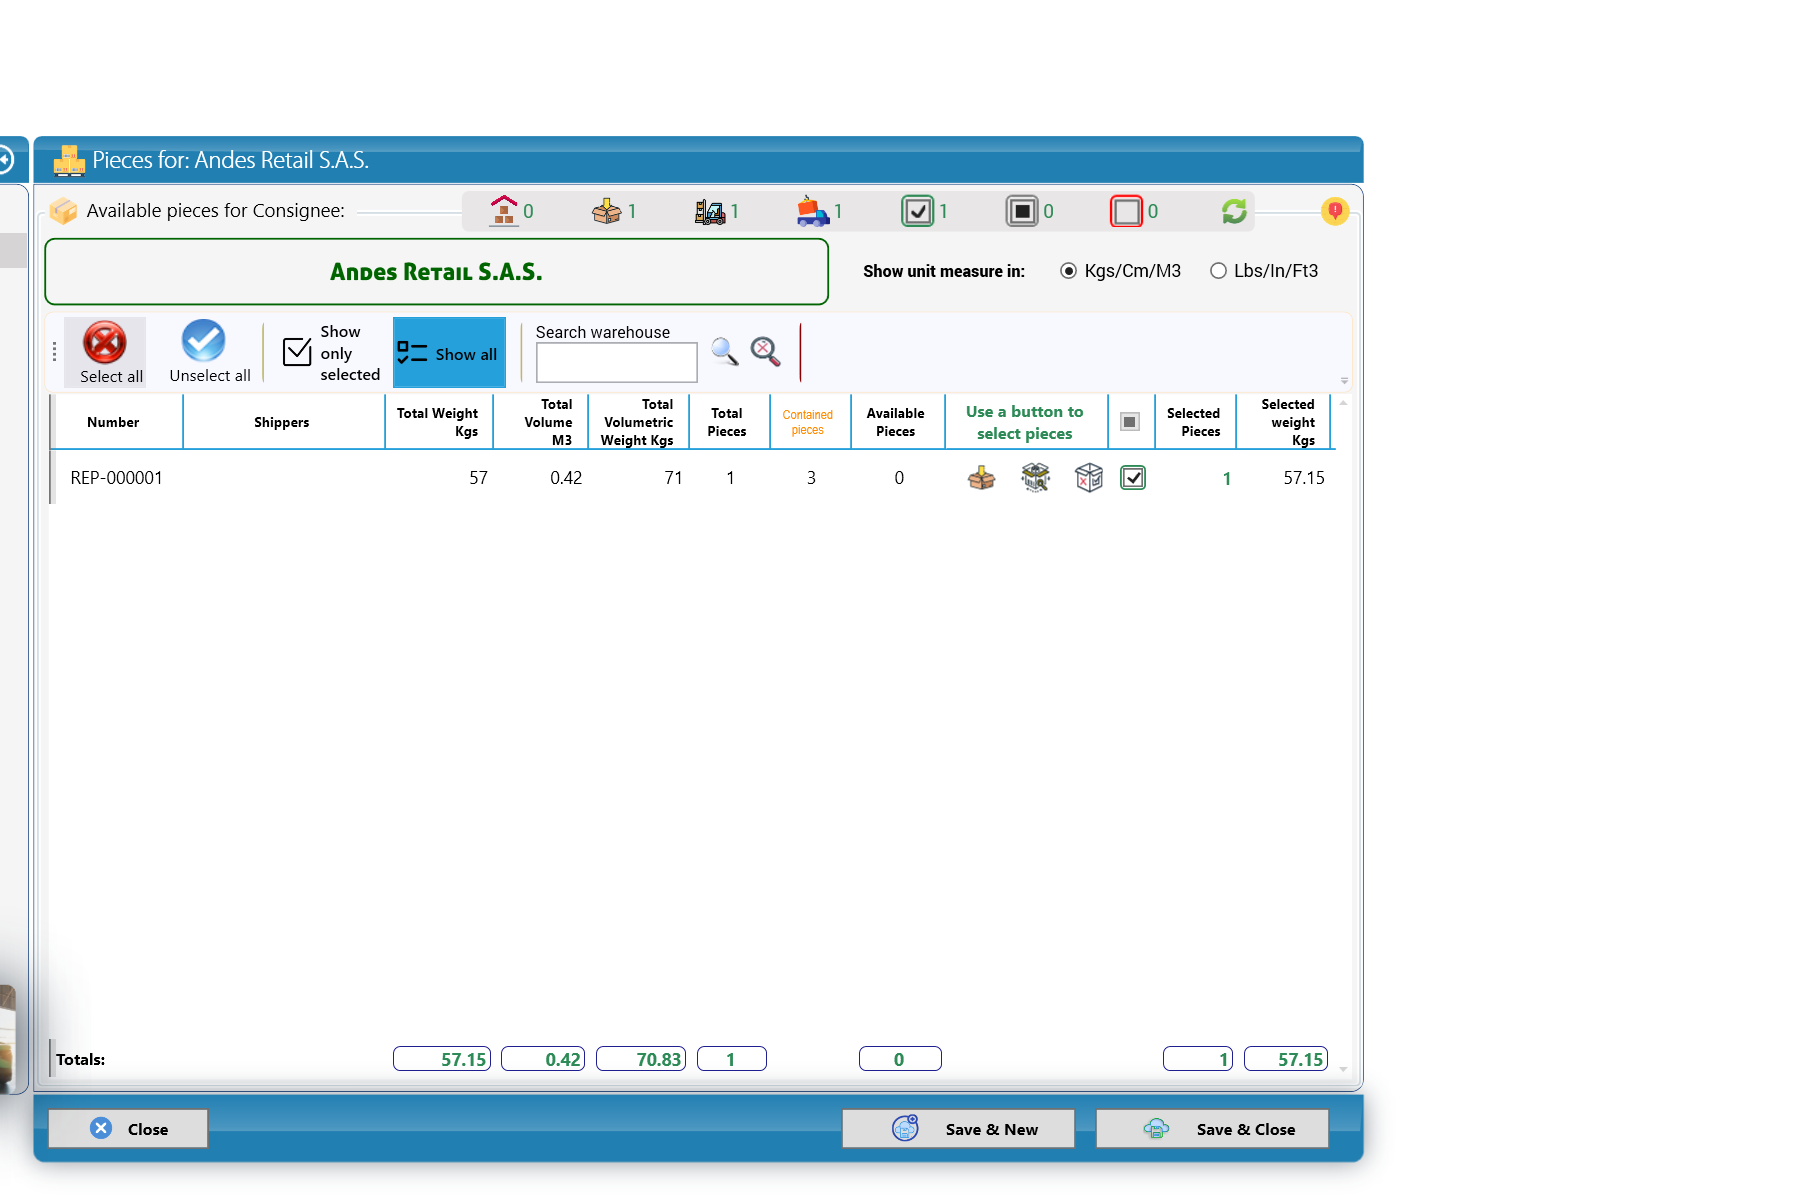Click the Andes Retail S.A.S. consignee banner

436,271
